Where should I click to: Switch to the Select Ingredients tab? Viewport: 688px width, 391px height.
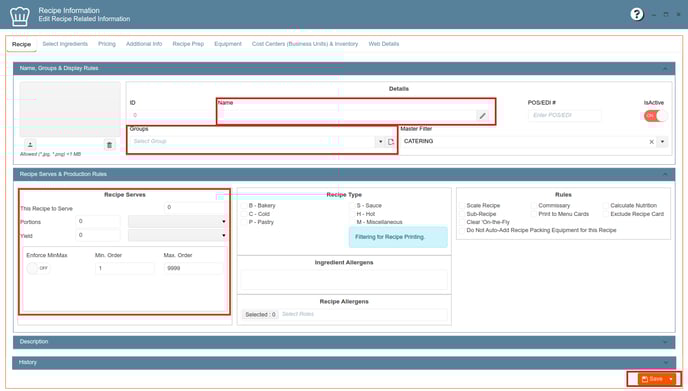(65, 44)
